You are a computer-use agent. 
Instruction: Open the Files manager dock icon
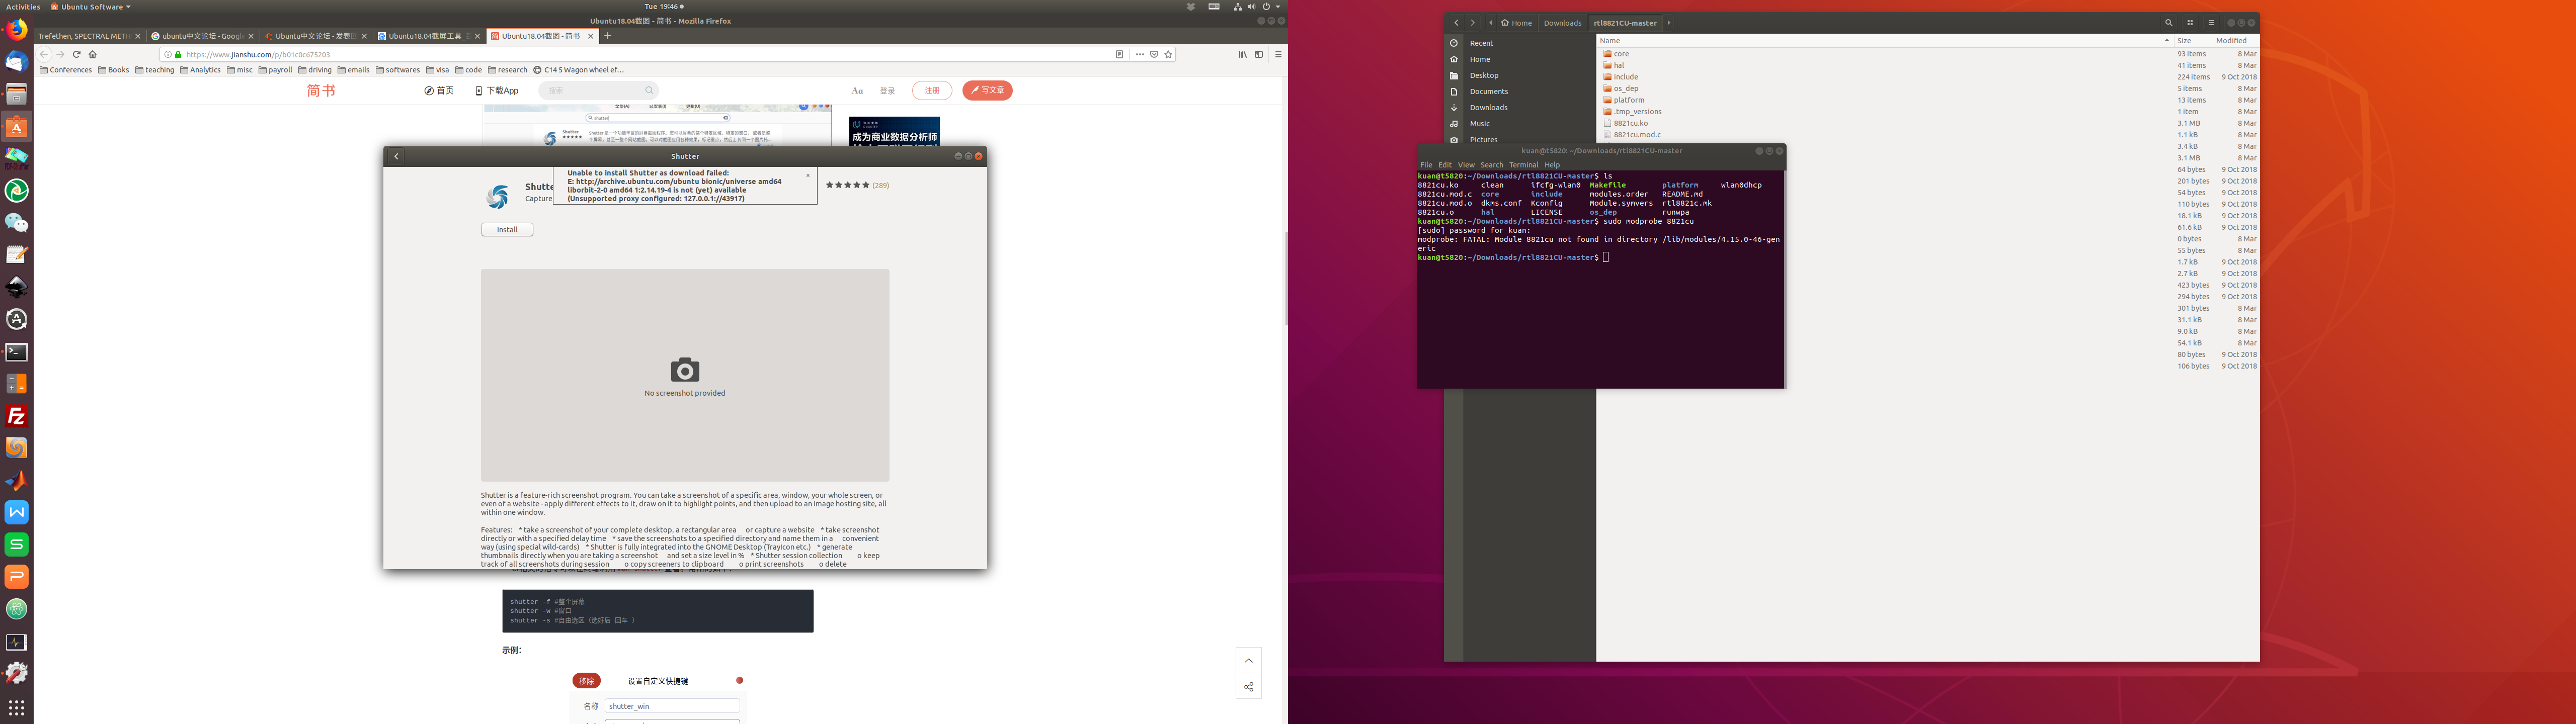click(x=16, y=94)
